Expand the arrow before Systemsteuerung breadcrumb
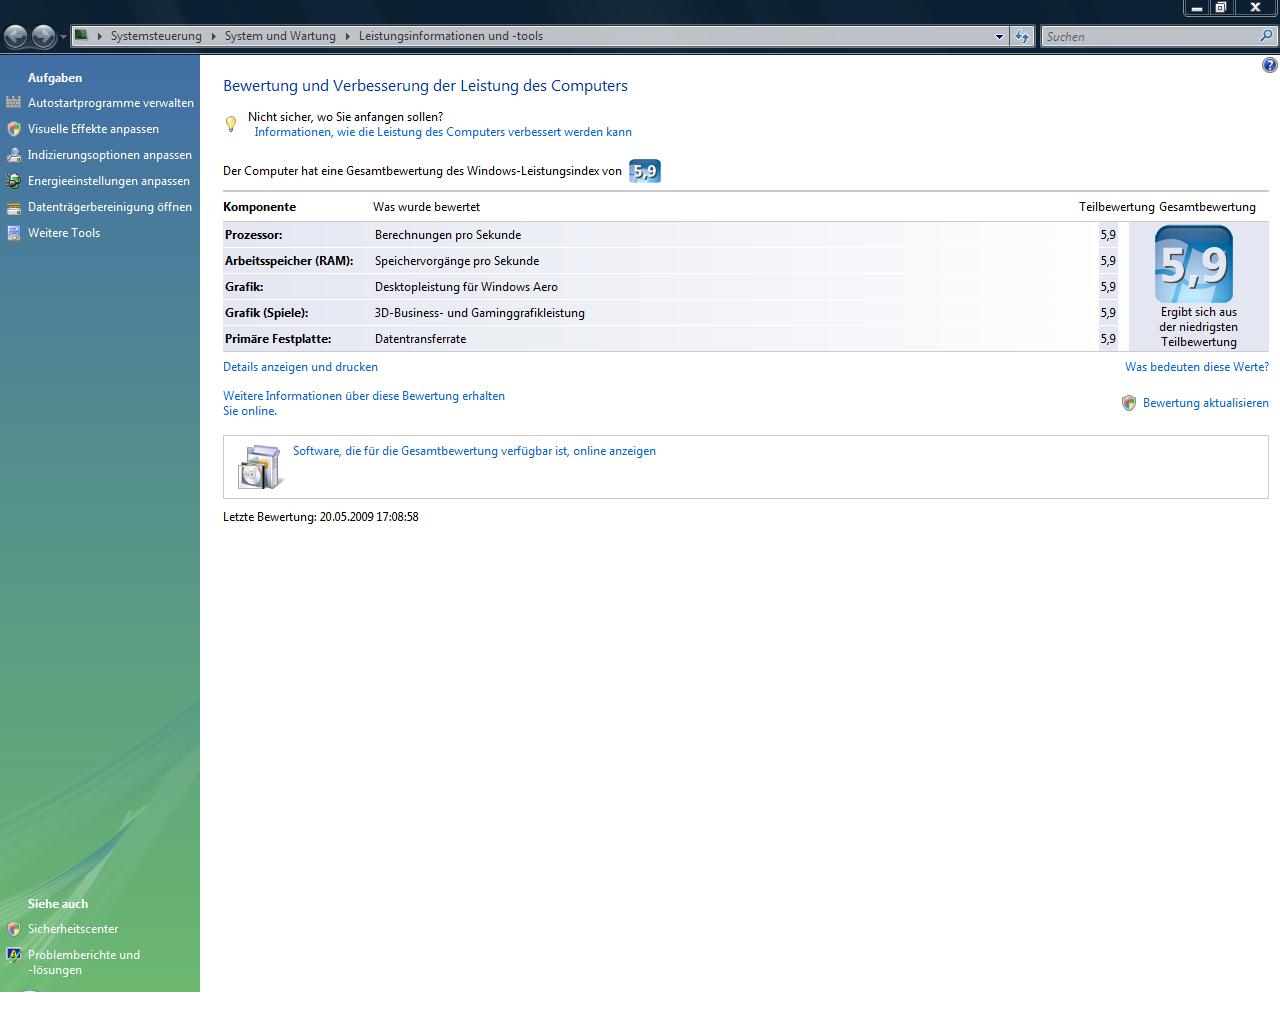 (x=99, y=36)
